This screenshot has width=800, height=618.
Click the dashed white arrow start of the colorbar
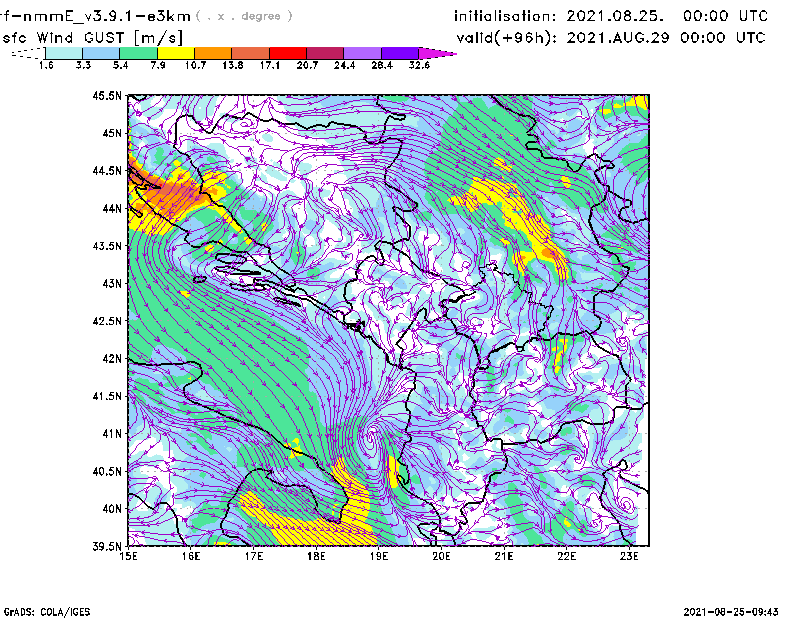click(x=28, y=53)
